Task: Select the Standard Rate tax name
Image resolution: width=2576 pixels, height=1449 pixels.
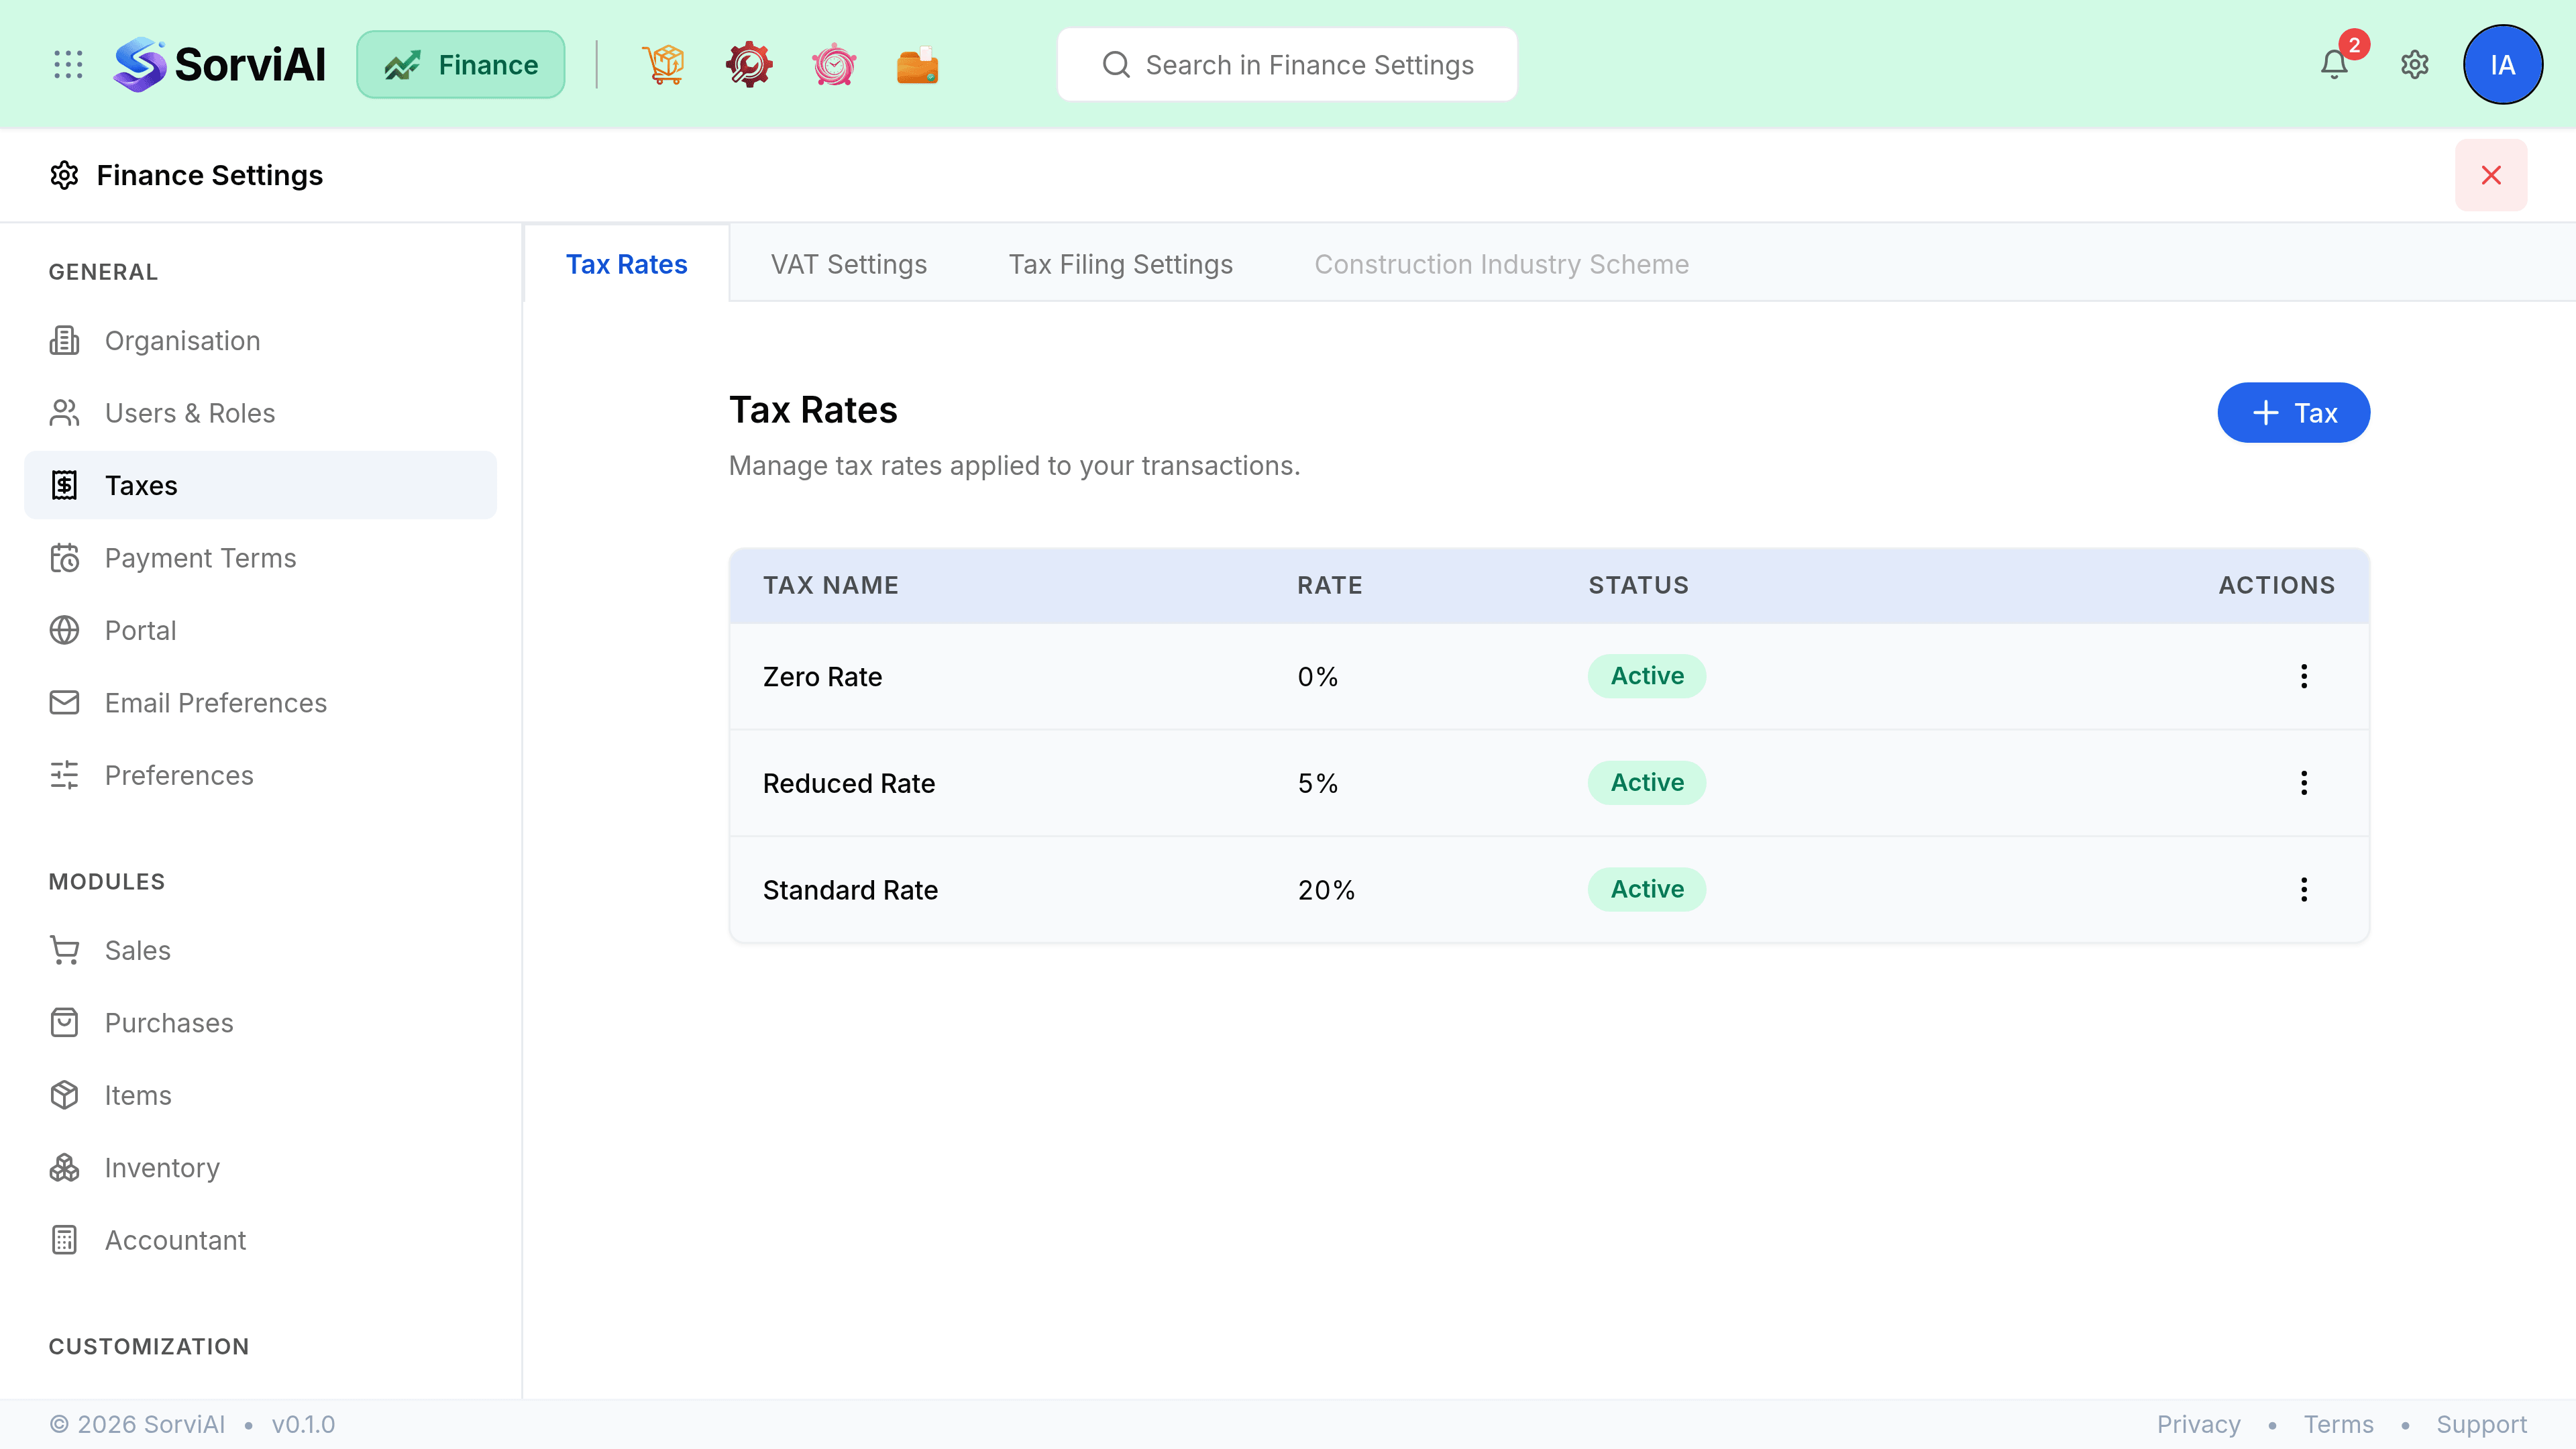Action: 850,890
